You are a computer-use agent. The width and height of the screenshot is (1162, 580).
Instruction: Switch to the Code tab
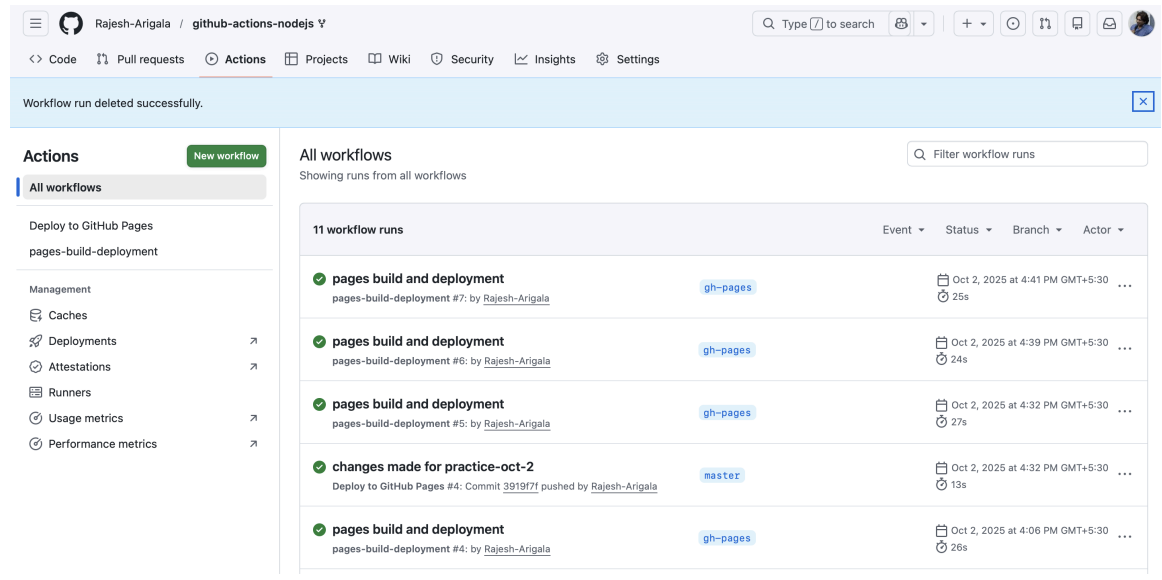(53, 59)
